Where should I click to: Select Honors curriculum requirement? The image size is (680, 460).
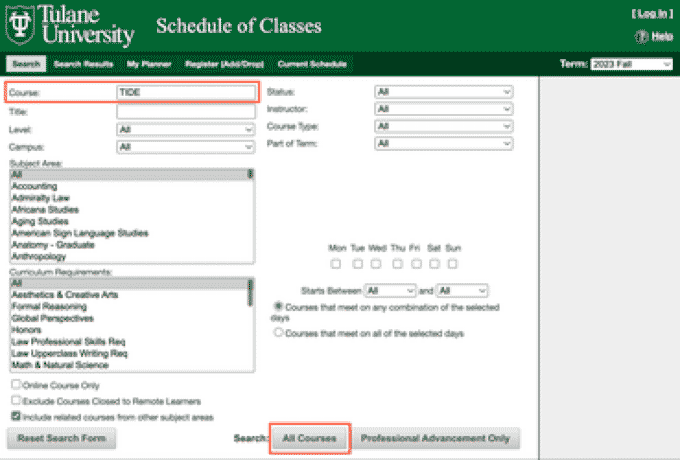pos(129,330)
